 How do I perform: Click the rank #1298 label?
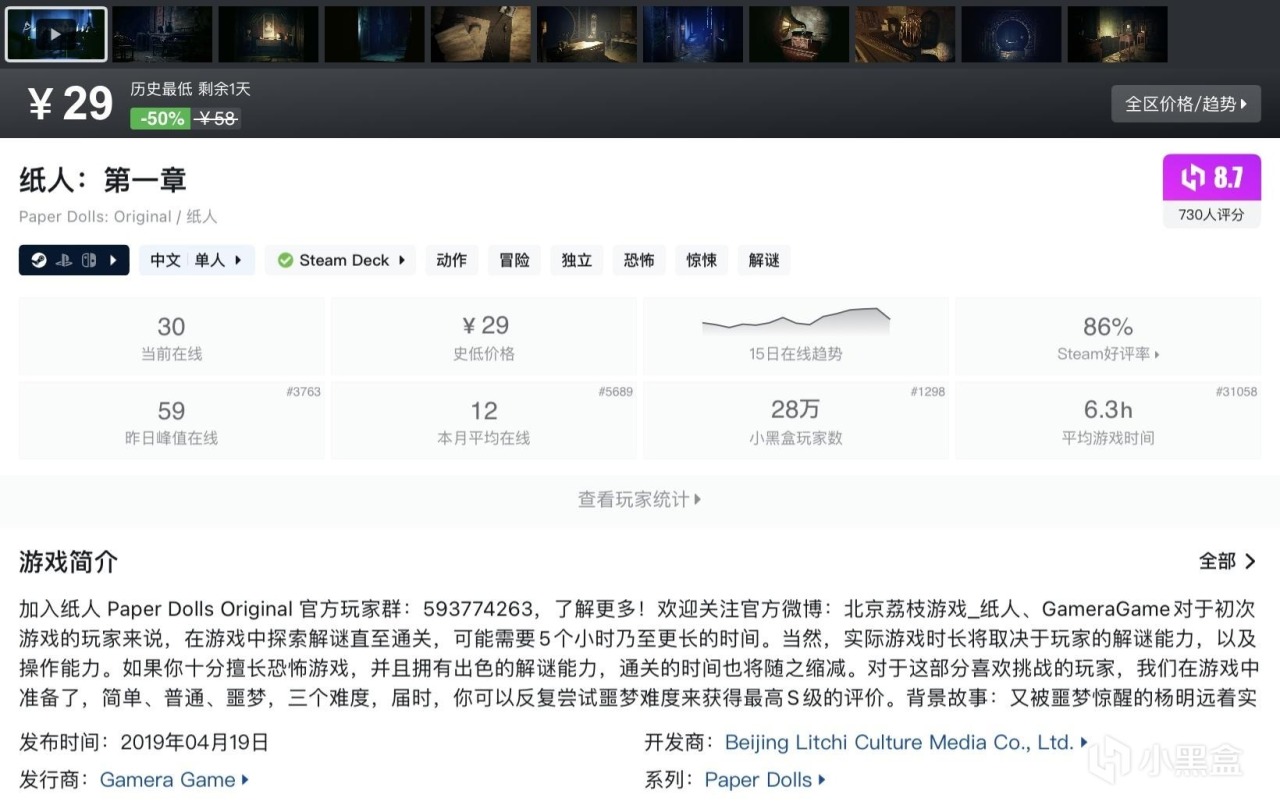click(x=927, y=391)
